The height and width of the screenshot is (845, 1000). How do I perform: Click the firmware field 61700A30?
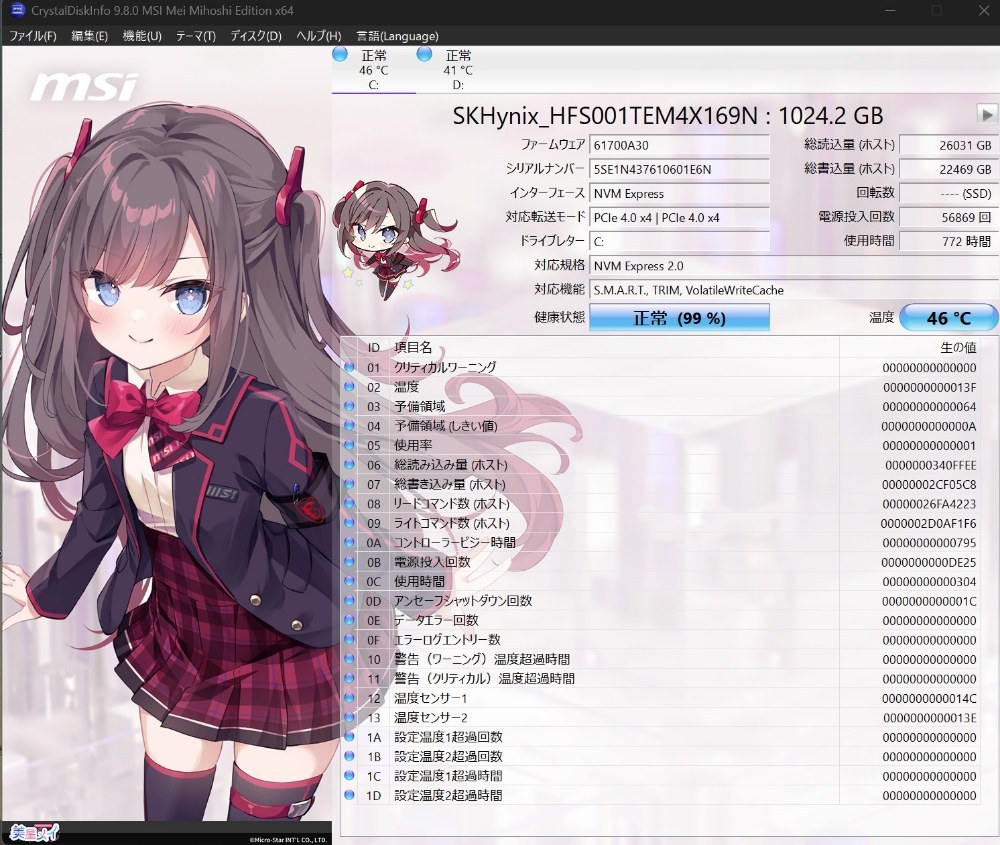pos(679,145)
